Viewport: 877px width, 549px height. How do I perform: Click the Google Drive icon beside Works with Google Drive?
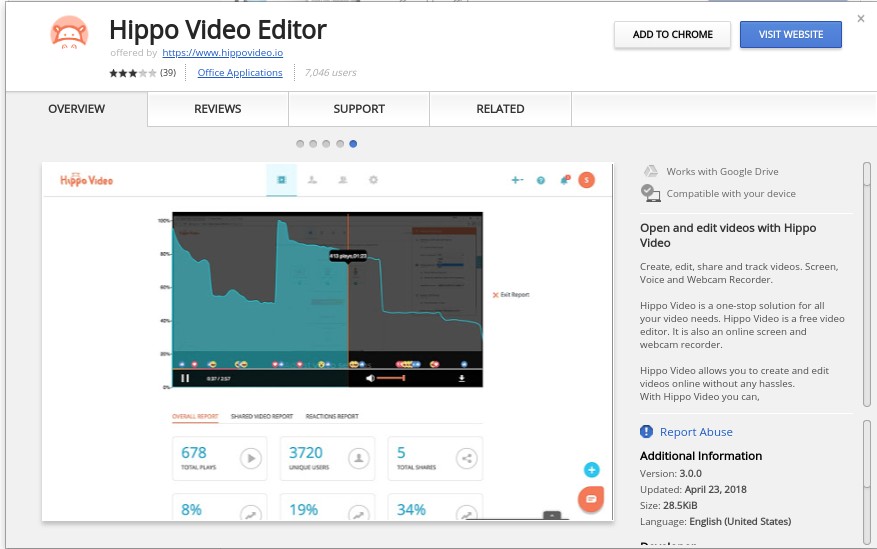click(650, 172)
